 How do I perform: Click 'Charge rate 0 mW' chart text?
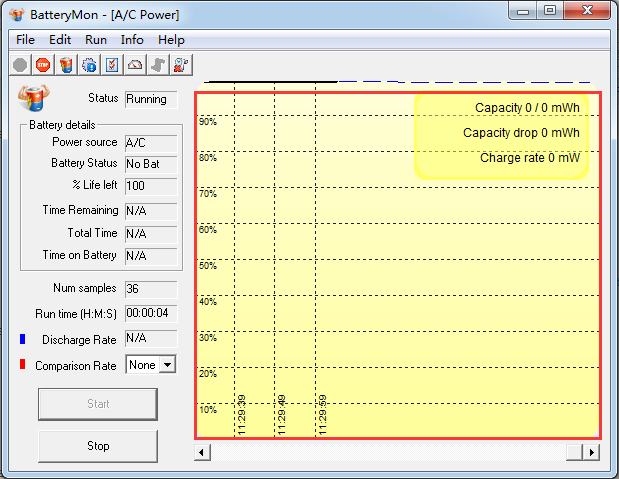(x=530, y=158)
